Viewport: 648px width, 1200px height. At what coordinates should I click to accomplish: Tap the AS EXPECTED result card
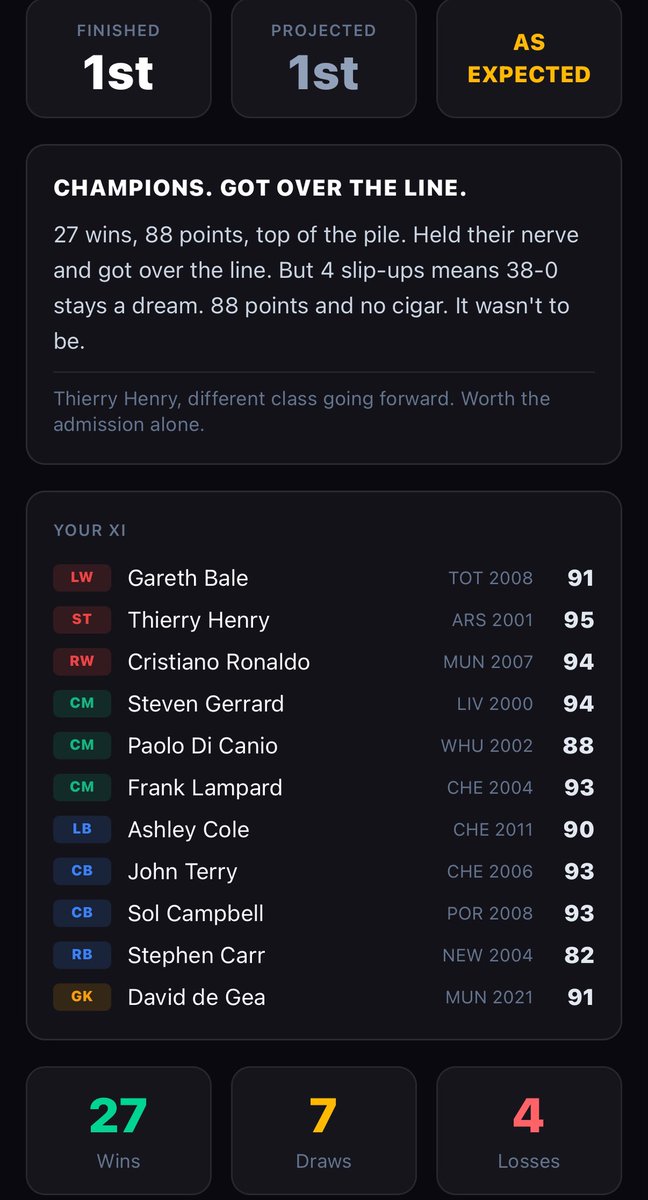529,58
